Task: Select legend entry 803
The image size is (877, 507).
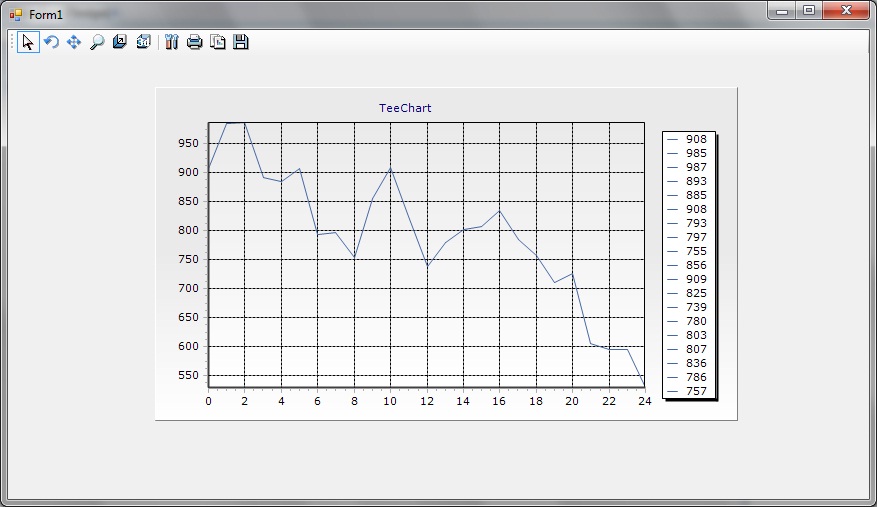Action: click(x=696, y=335)
